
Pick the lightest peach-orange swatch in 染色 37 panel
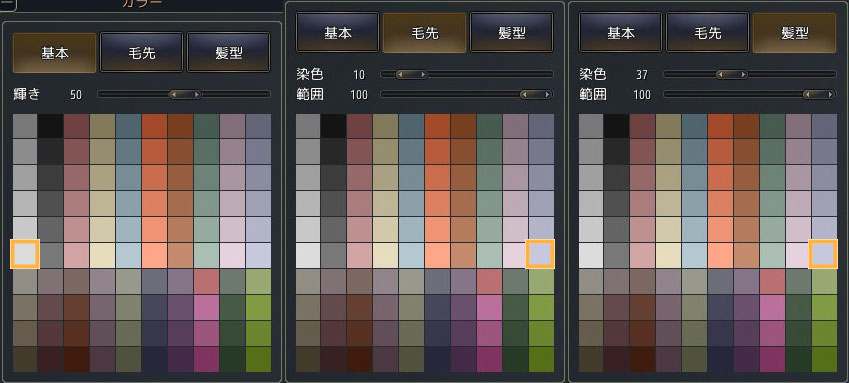720,255
